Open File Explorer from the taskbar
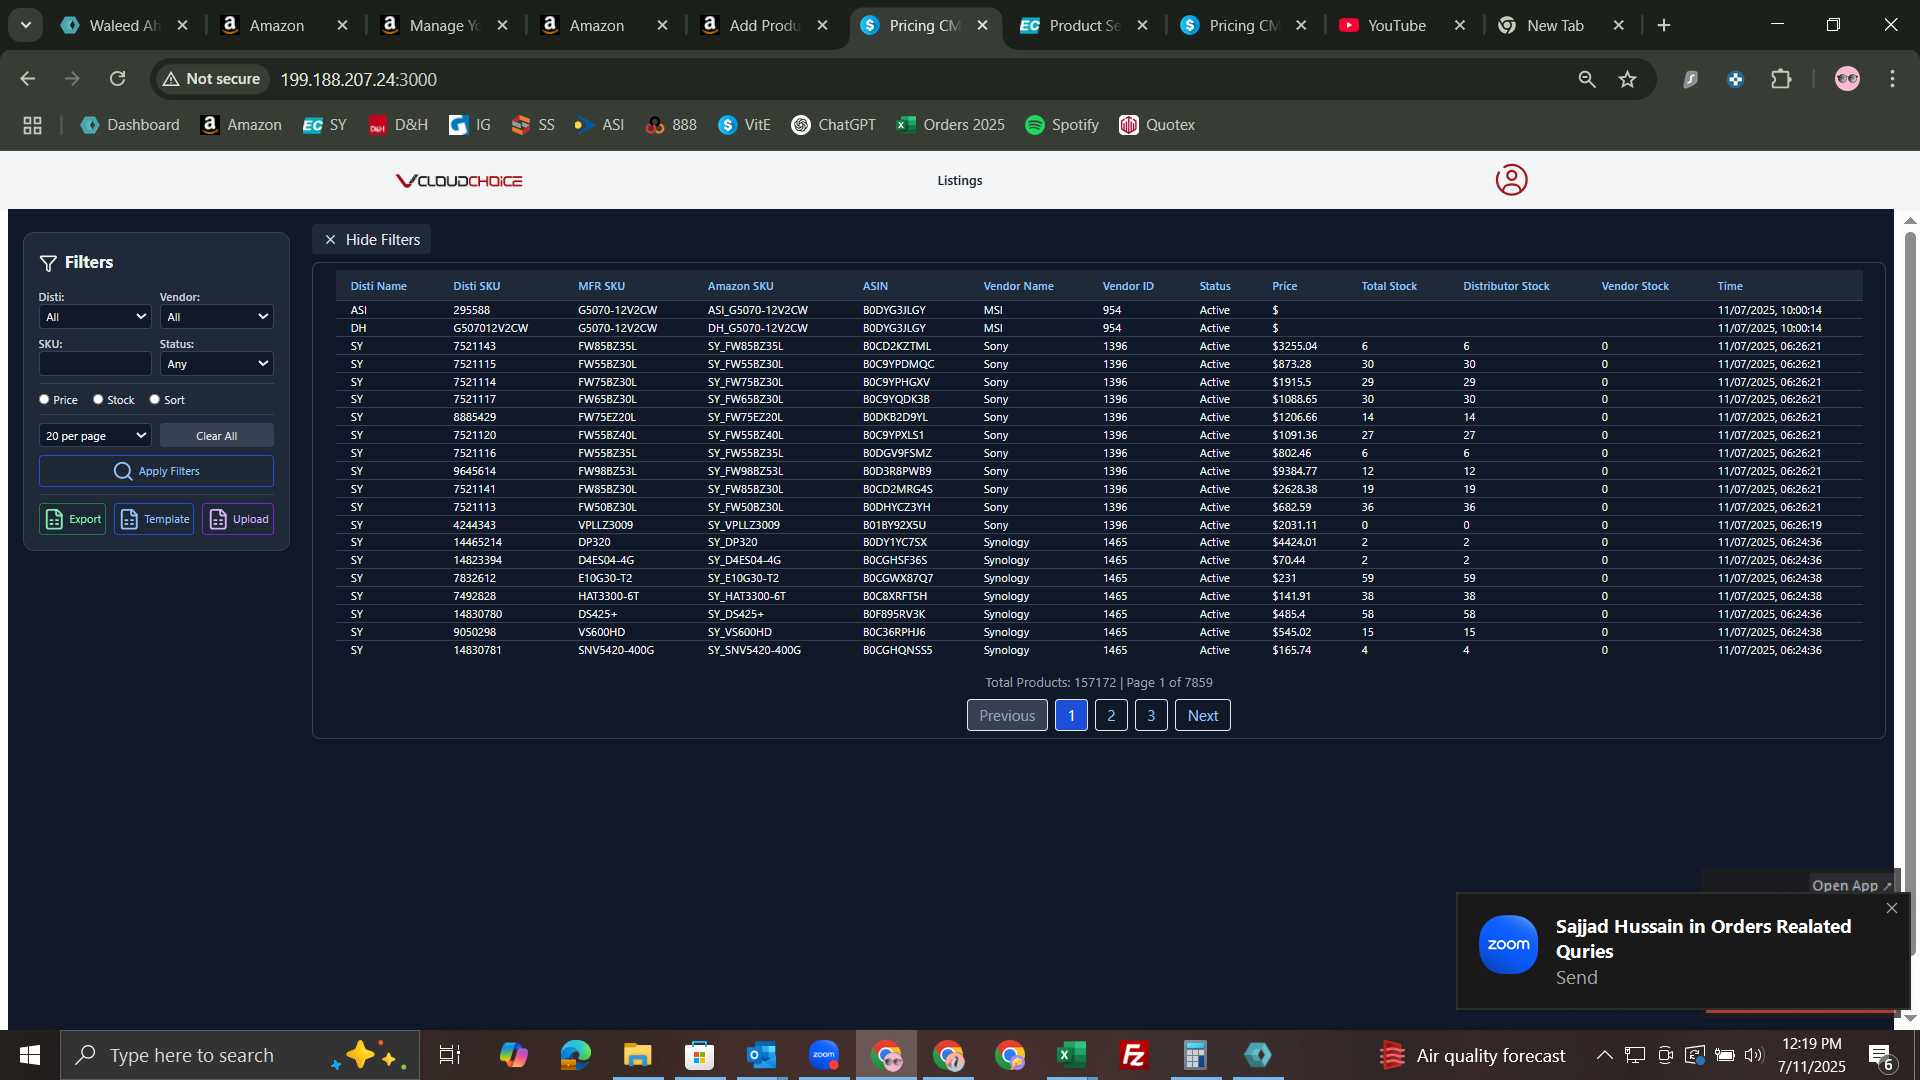Screen dimensions: 1920x1080 (x=637, y=1055)
